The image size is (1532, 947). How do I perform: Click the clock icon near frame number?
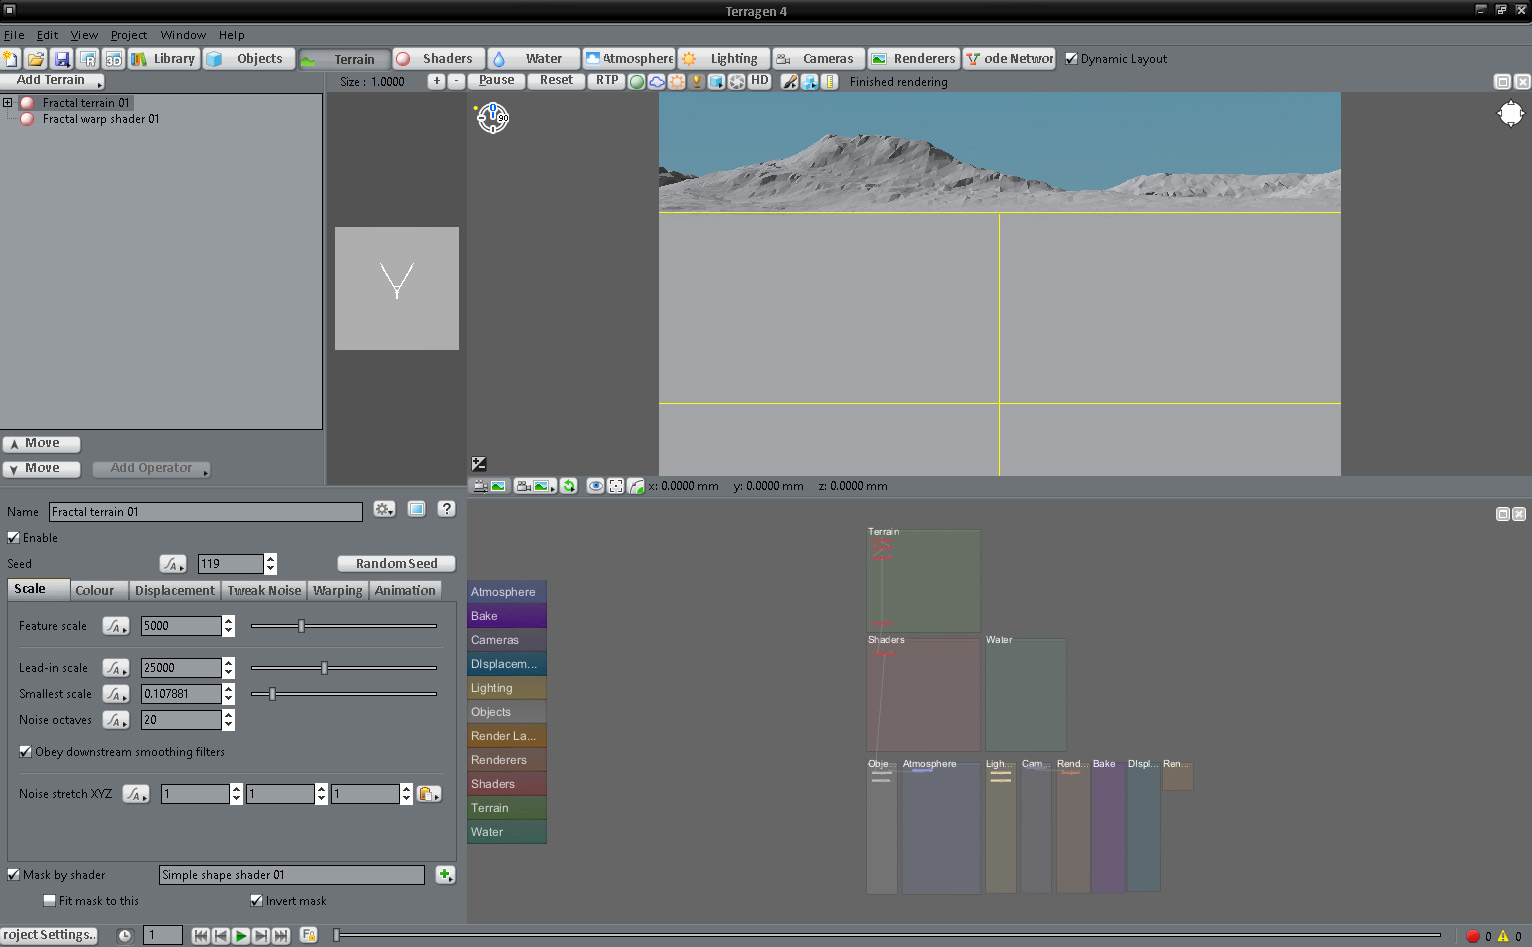pyautogui.click(x=124, y=936)
